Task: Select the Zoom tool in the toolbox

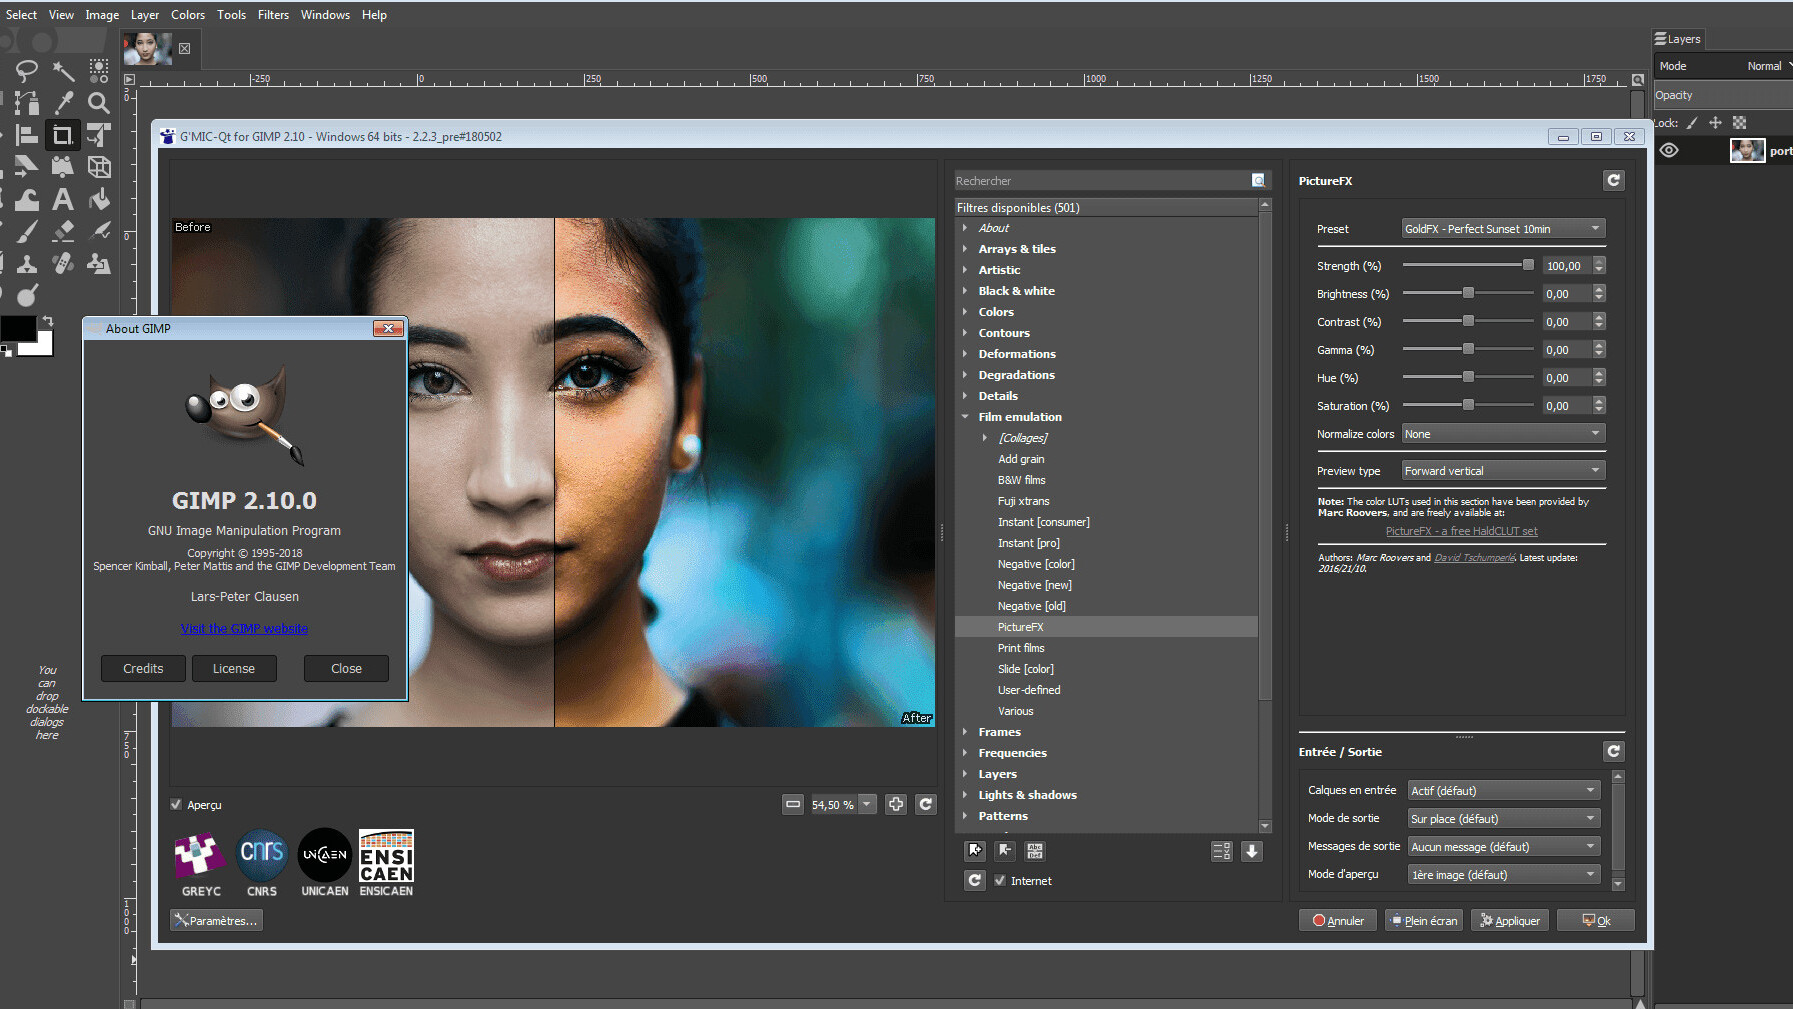Action: [98, 102]
